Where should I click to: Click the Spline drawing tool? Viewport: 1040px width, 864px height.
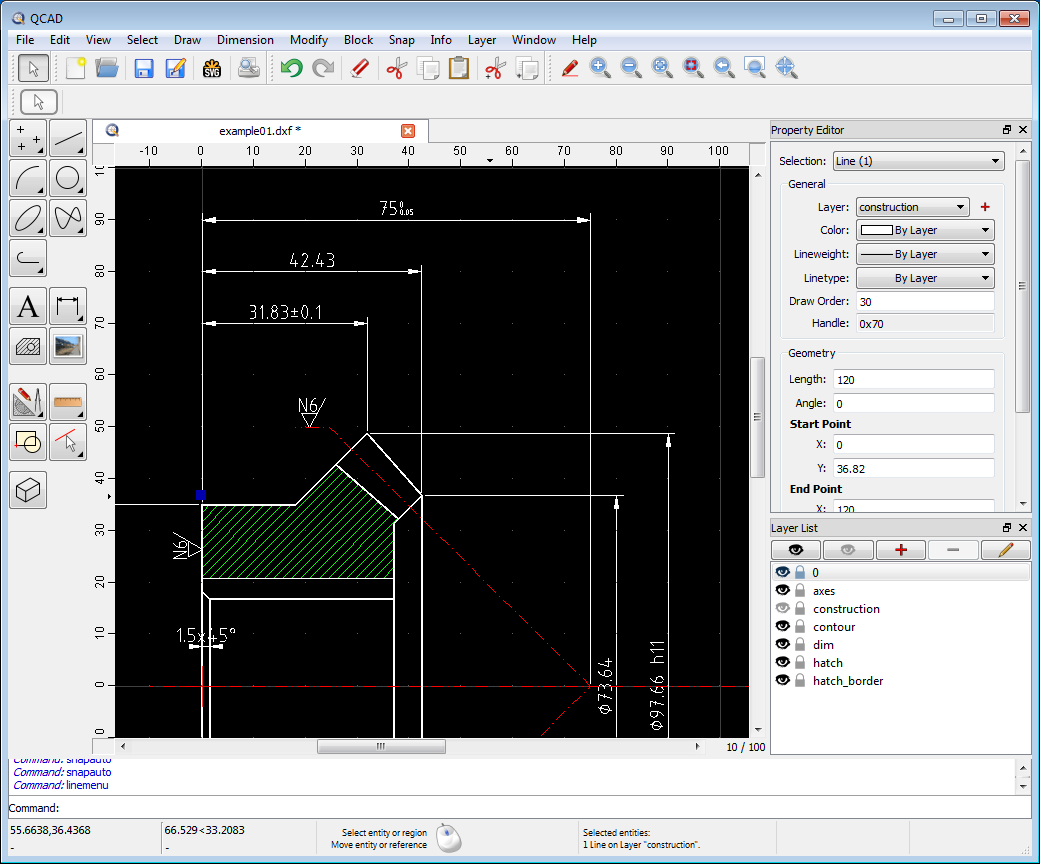pyautogui.click(x=68, y=218)
